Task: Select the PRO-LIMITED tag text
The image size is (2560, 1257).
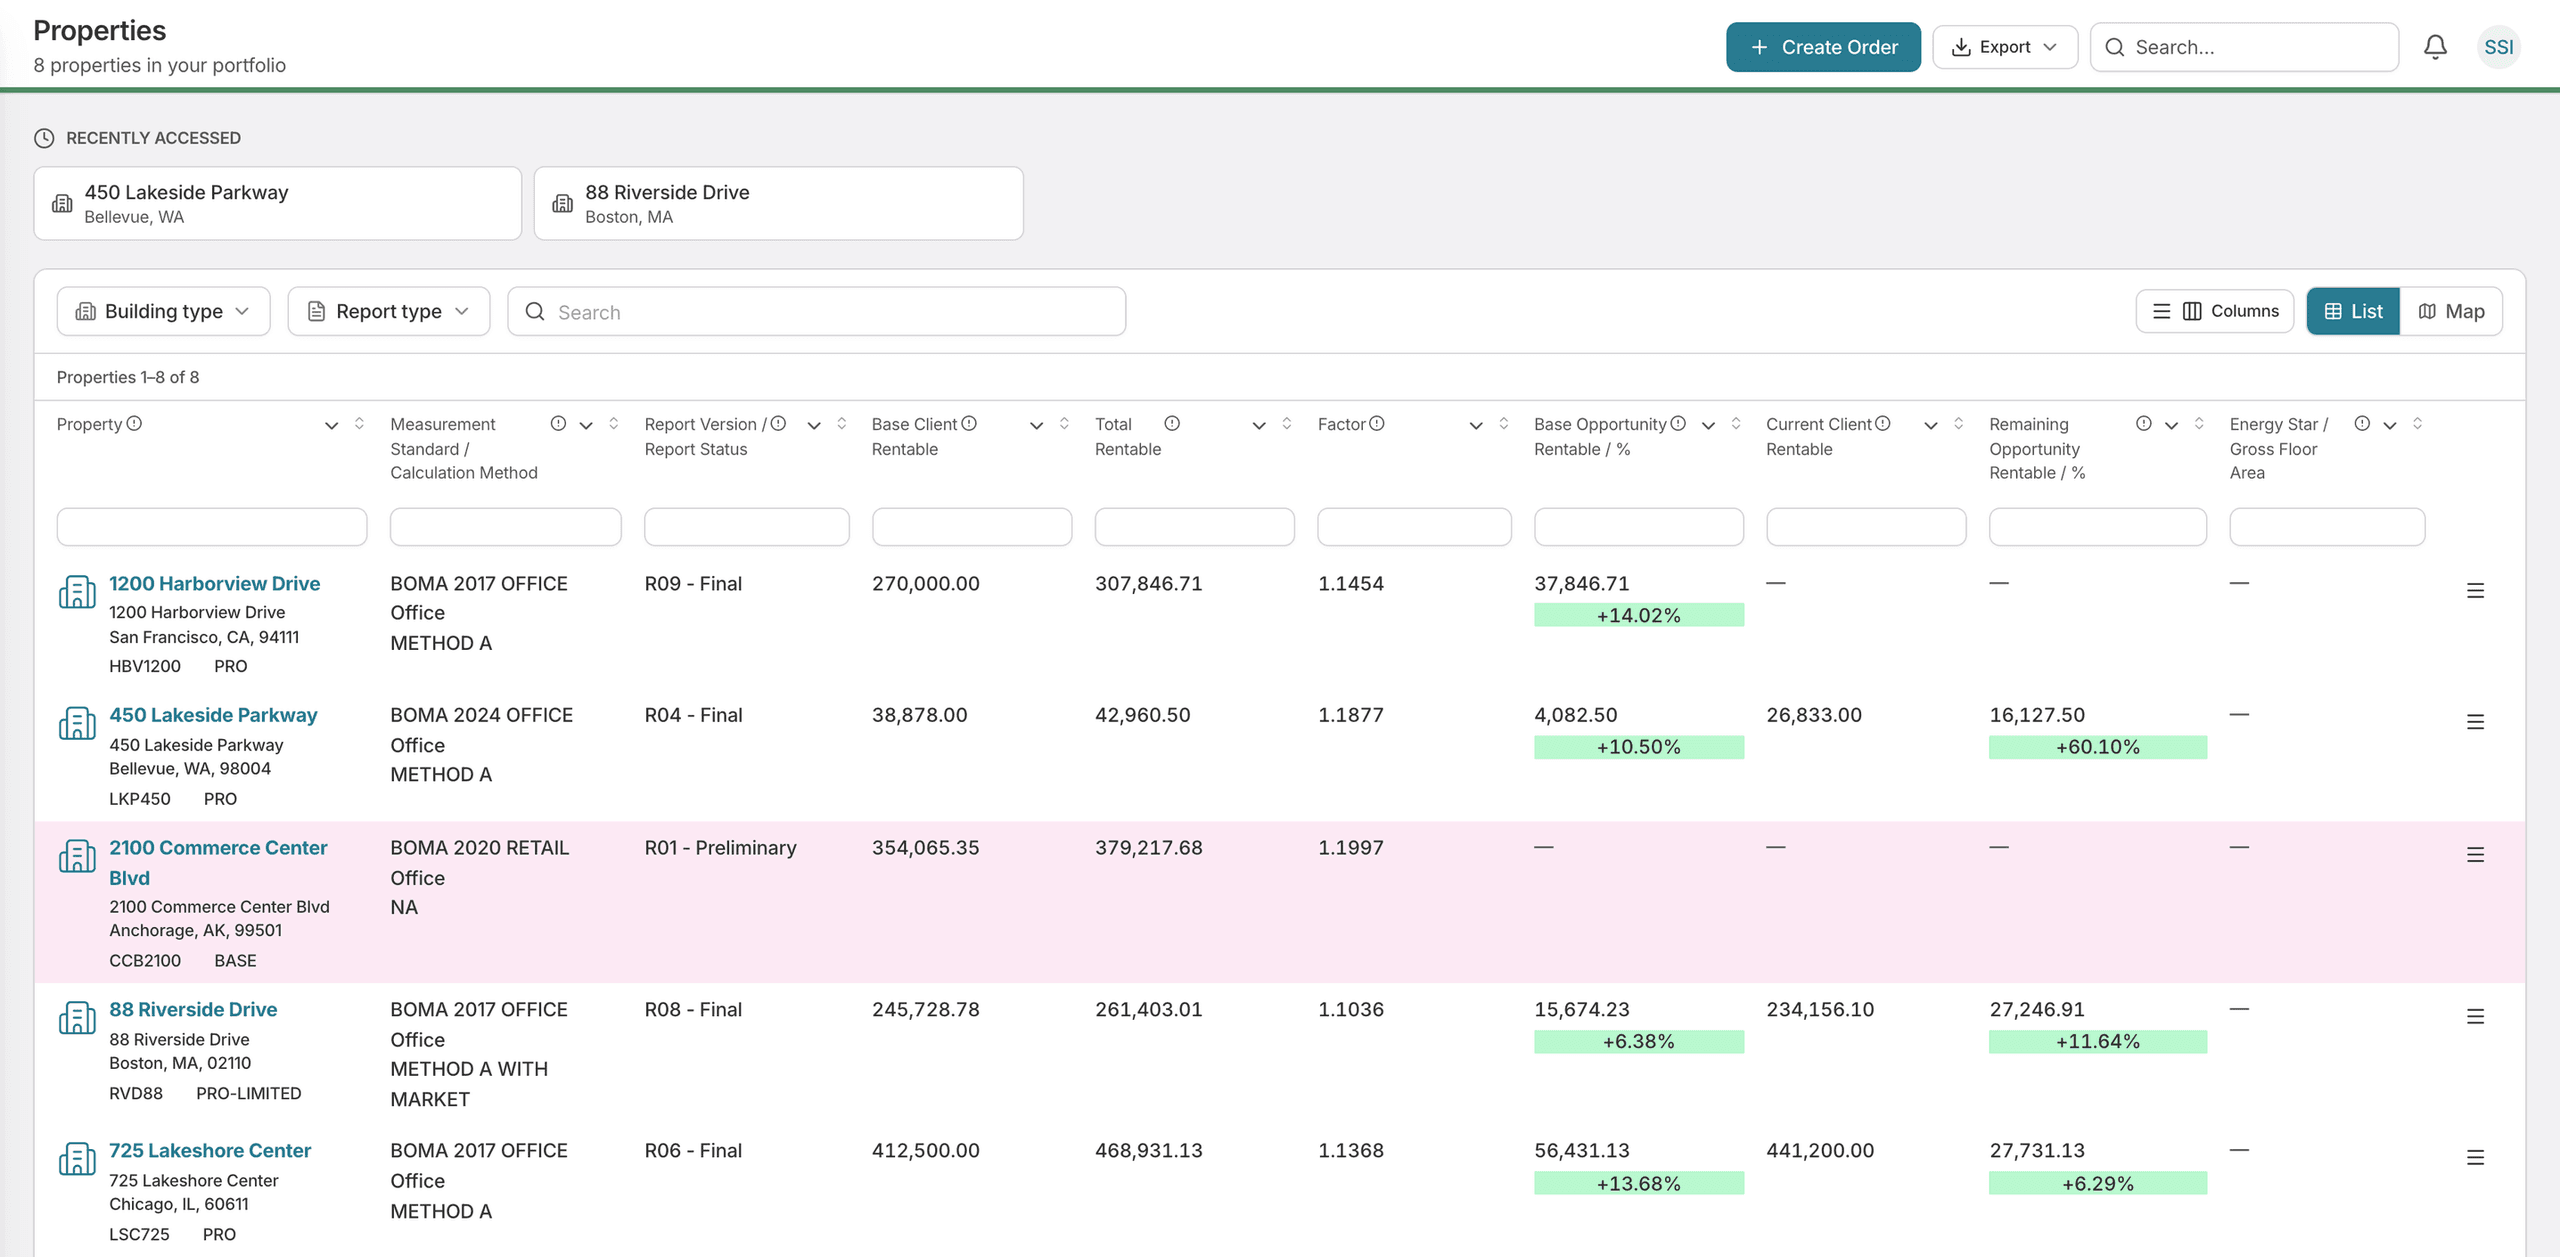Action: [x=248, y=1093]
